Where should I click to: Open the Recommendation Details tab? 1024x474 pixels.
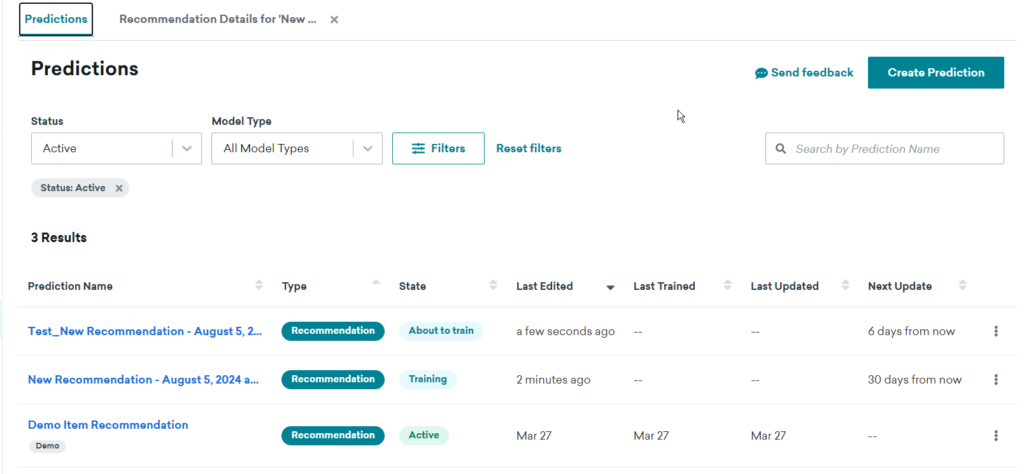pyautogui.click(x=217, y=19)
